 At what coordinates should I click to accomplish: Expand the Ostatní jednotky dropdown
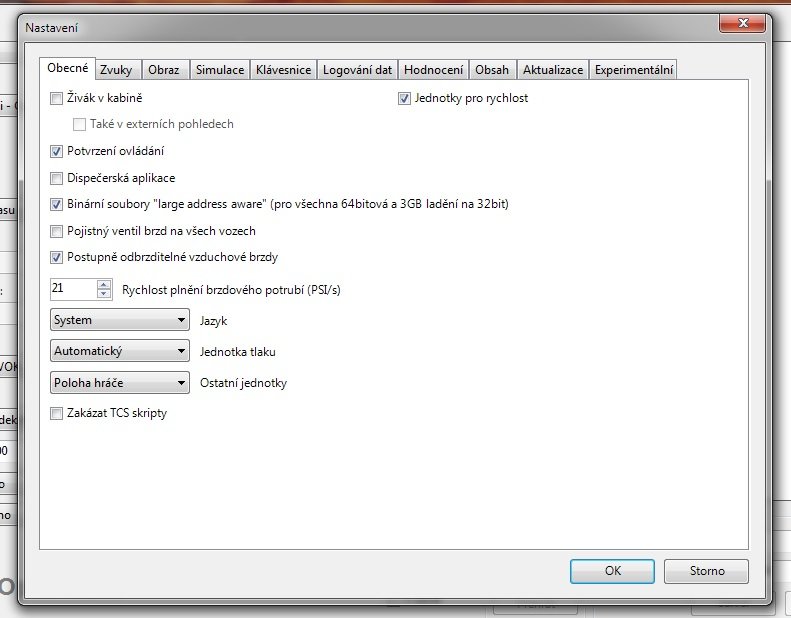119,382
